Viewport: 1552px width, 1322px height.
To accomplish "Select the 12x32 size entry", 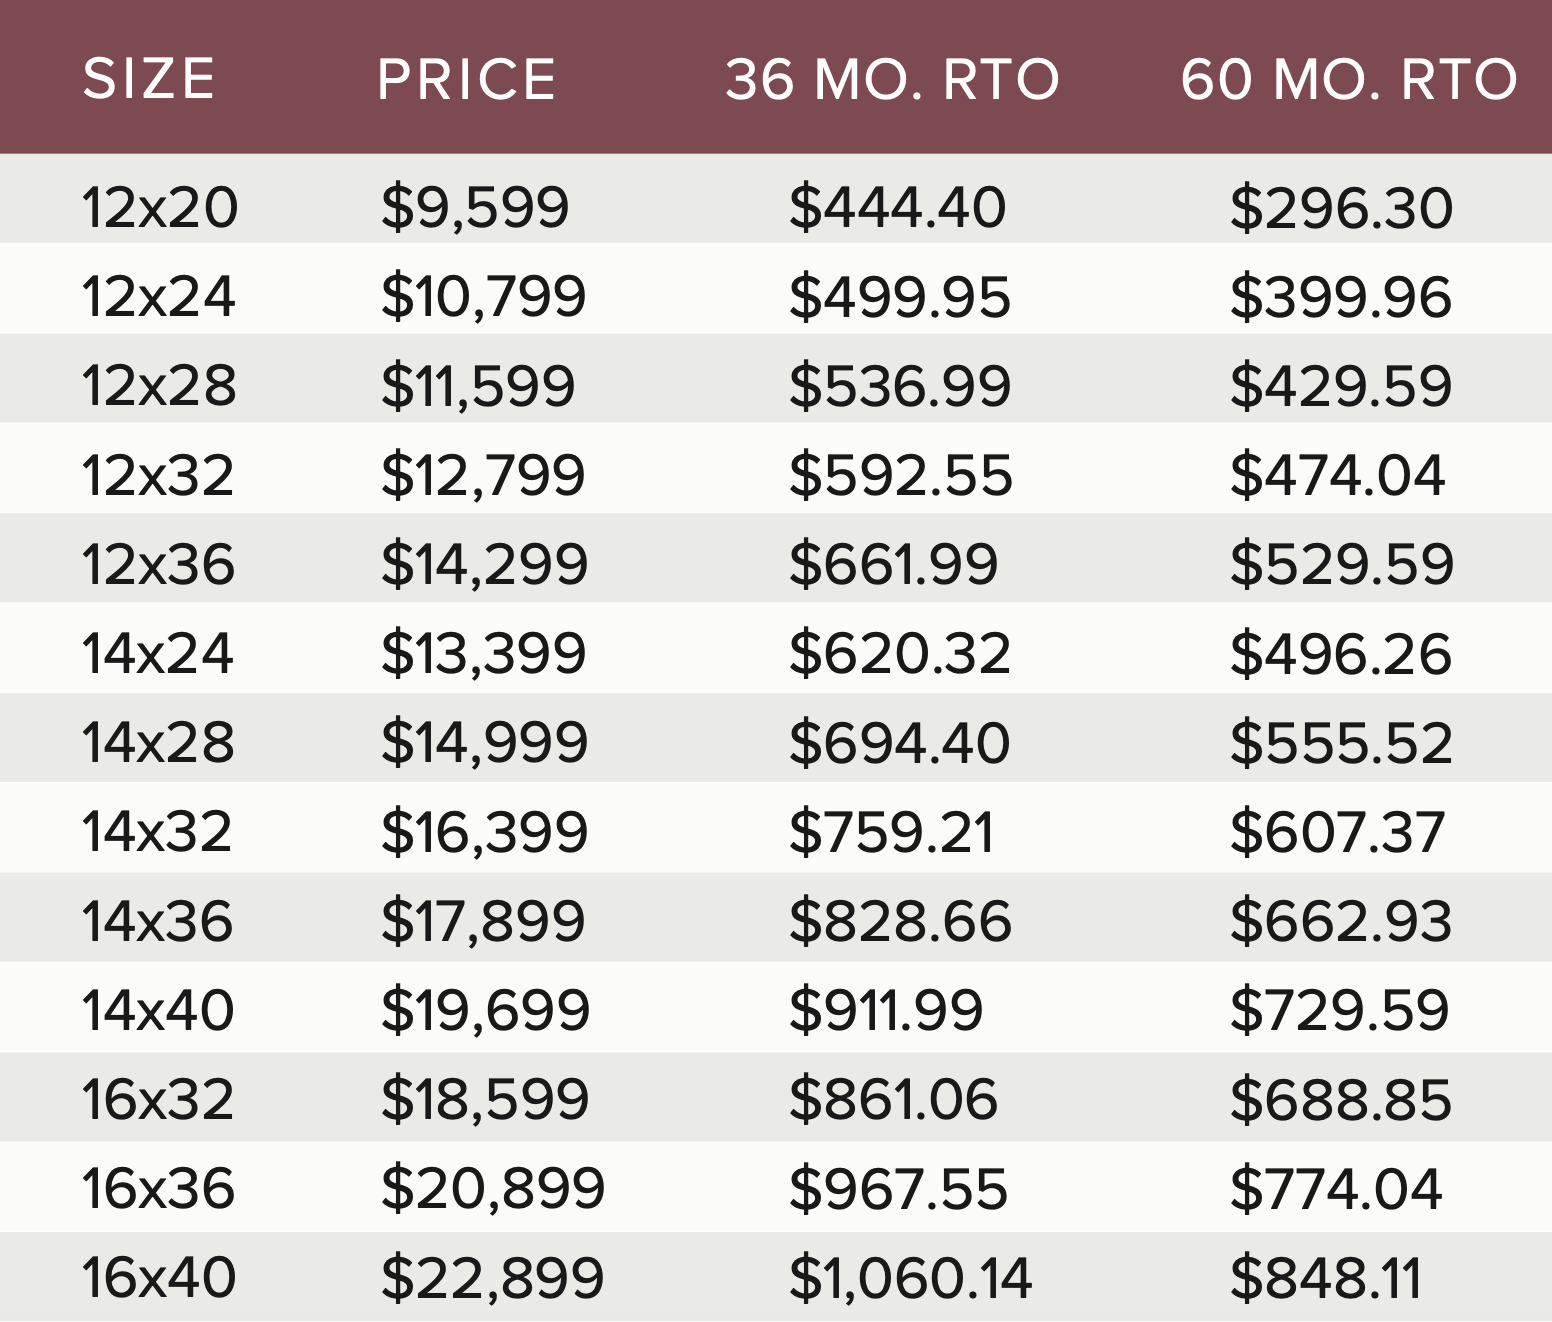I will [158, 475].
